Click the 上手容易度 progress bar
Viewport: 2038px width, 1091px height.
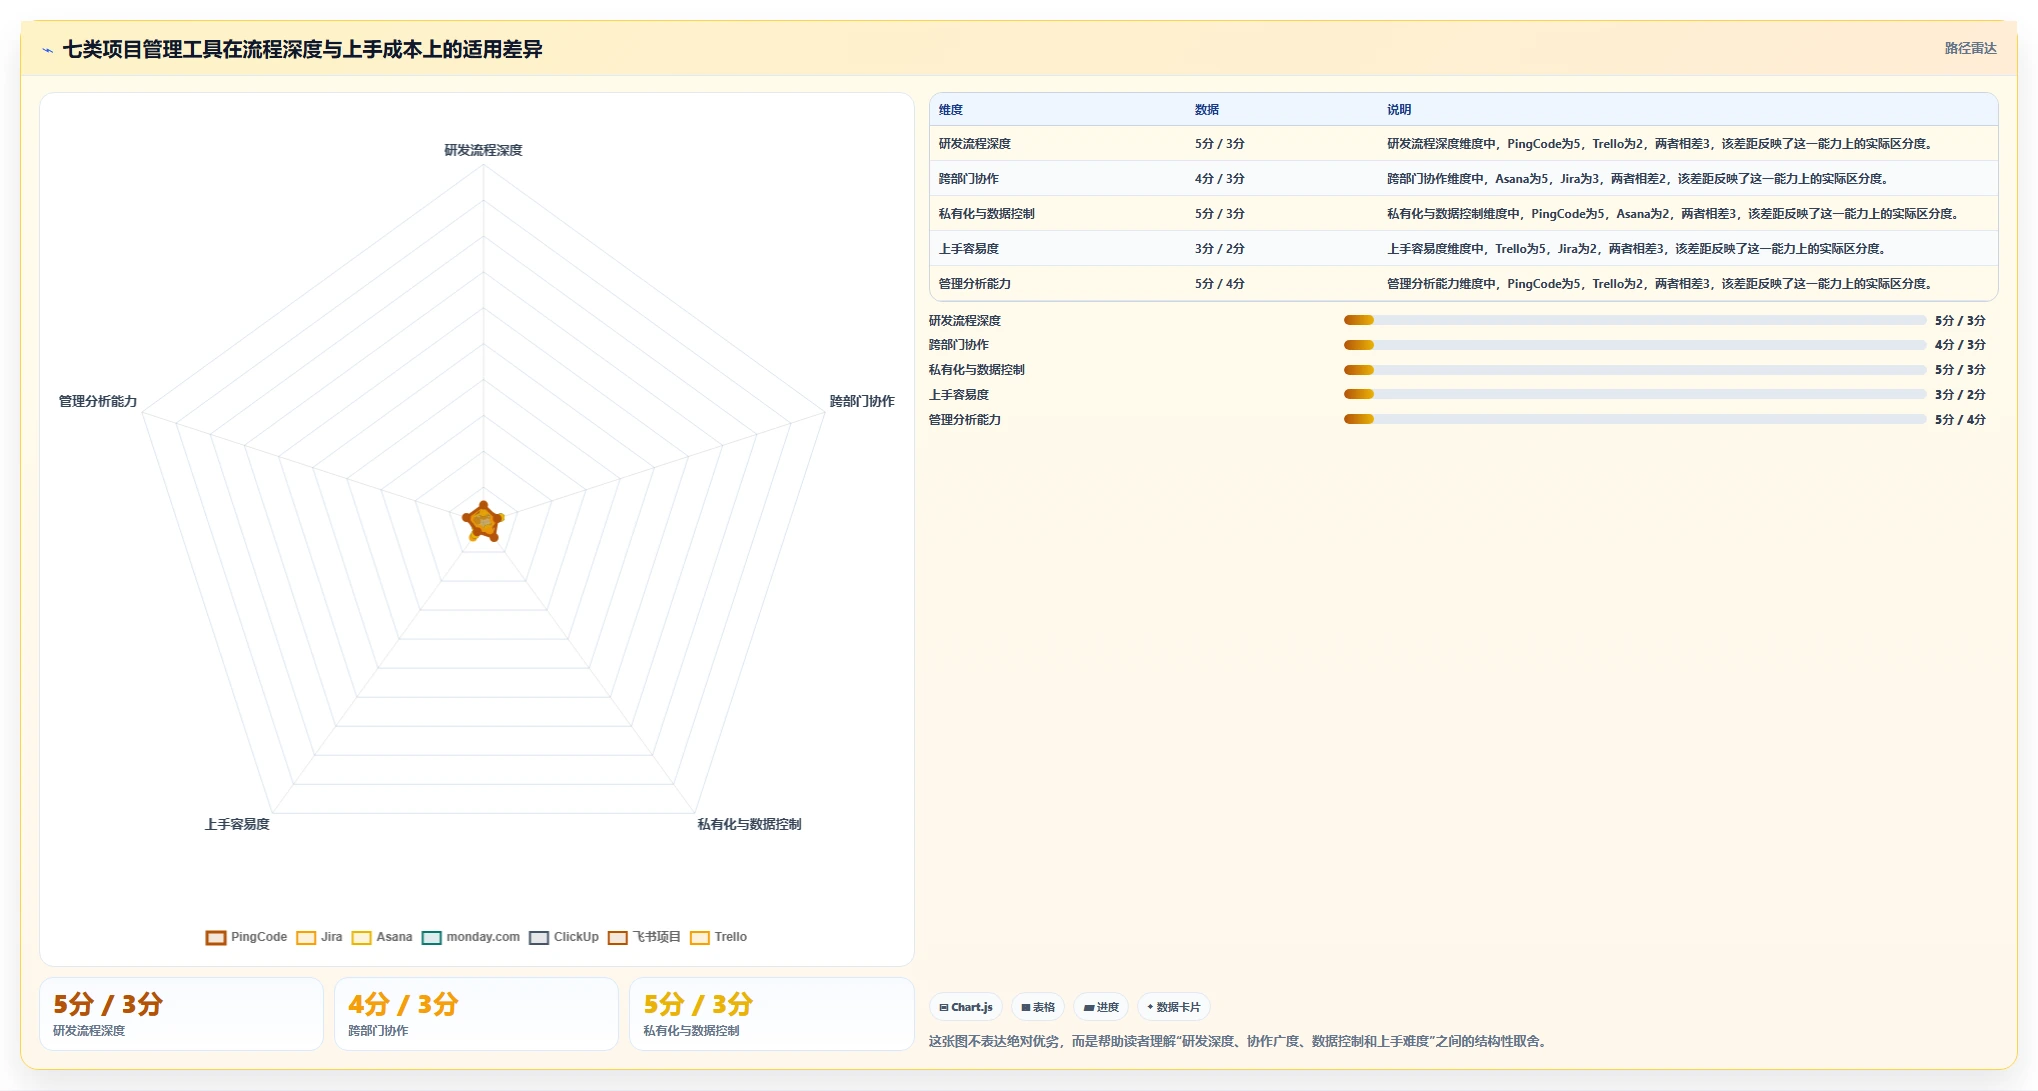[x=1635, y=394]
